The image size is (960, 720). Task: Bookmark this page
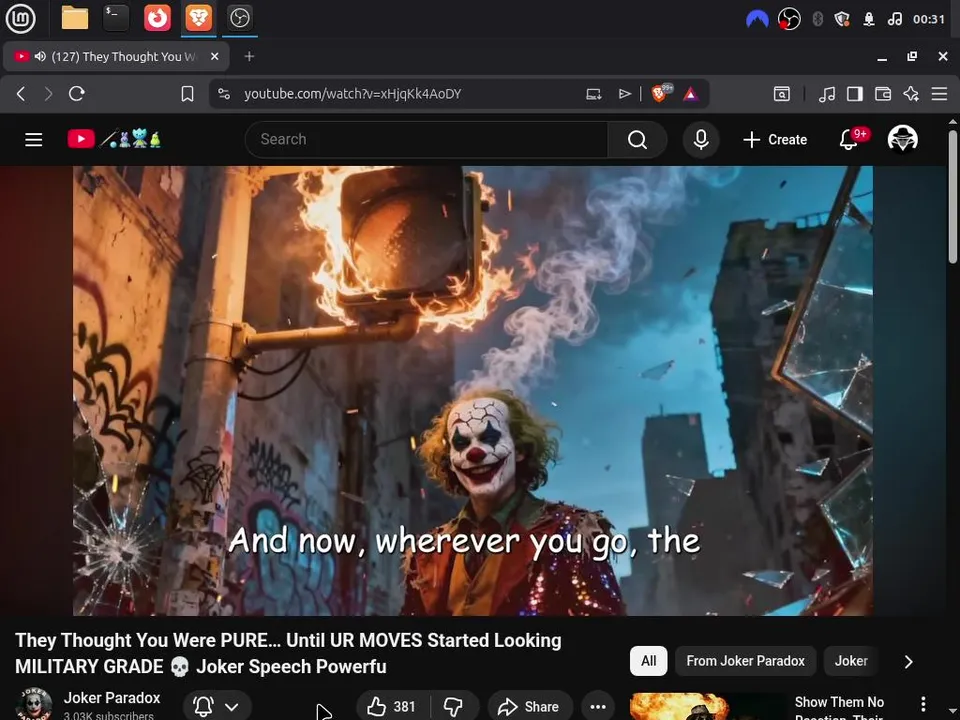click(x=187, y=94)
